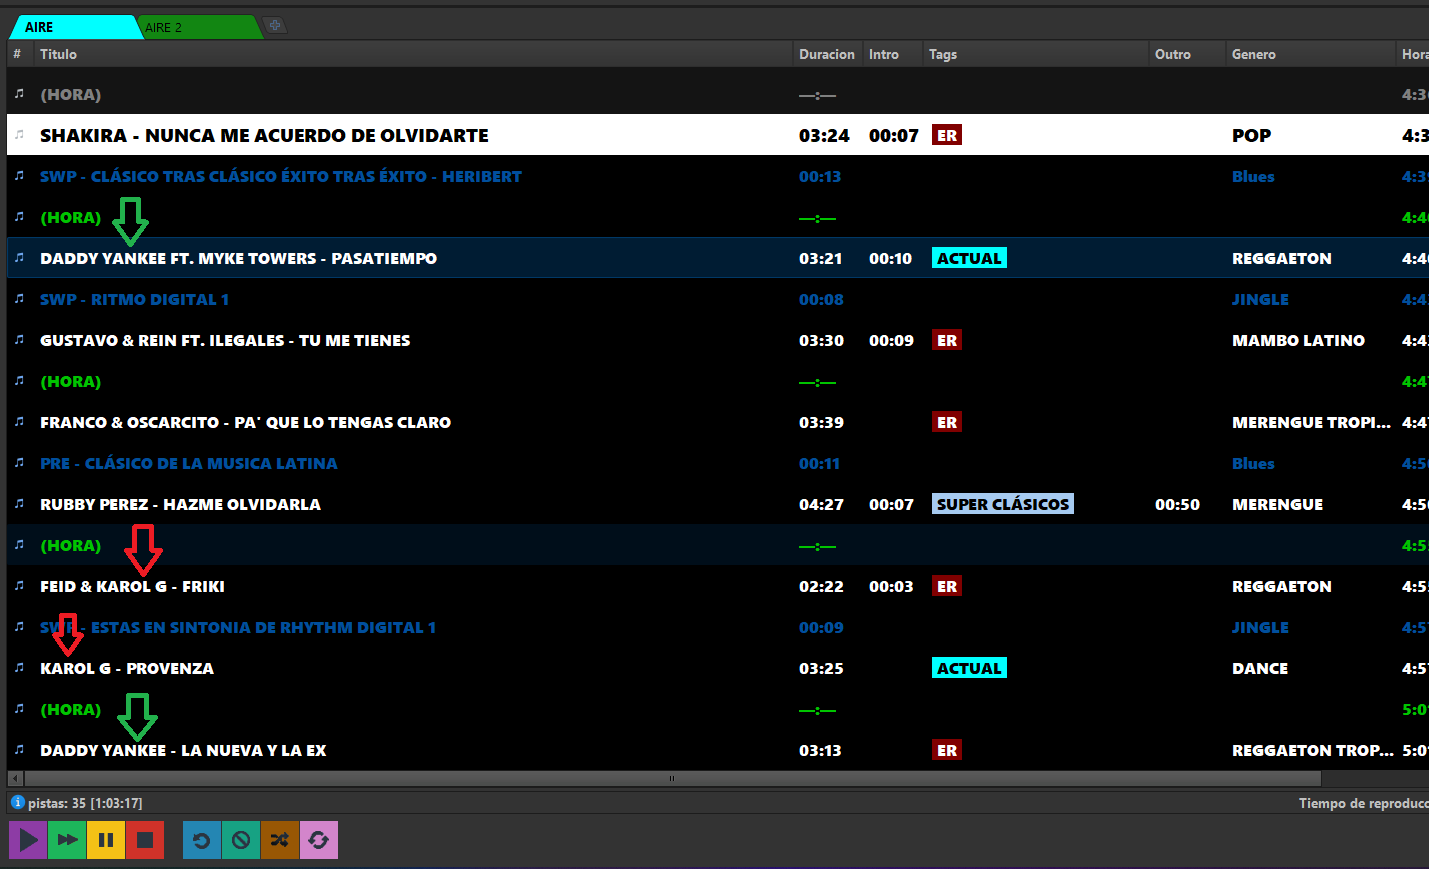Select Karol G - Provenza track
The width and height of the screenshot is (1429, 869).
[x=718, y=668]
